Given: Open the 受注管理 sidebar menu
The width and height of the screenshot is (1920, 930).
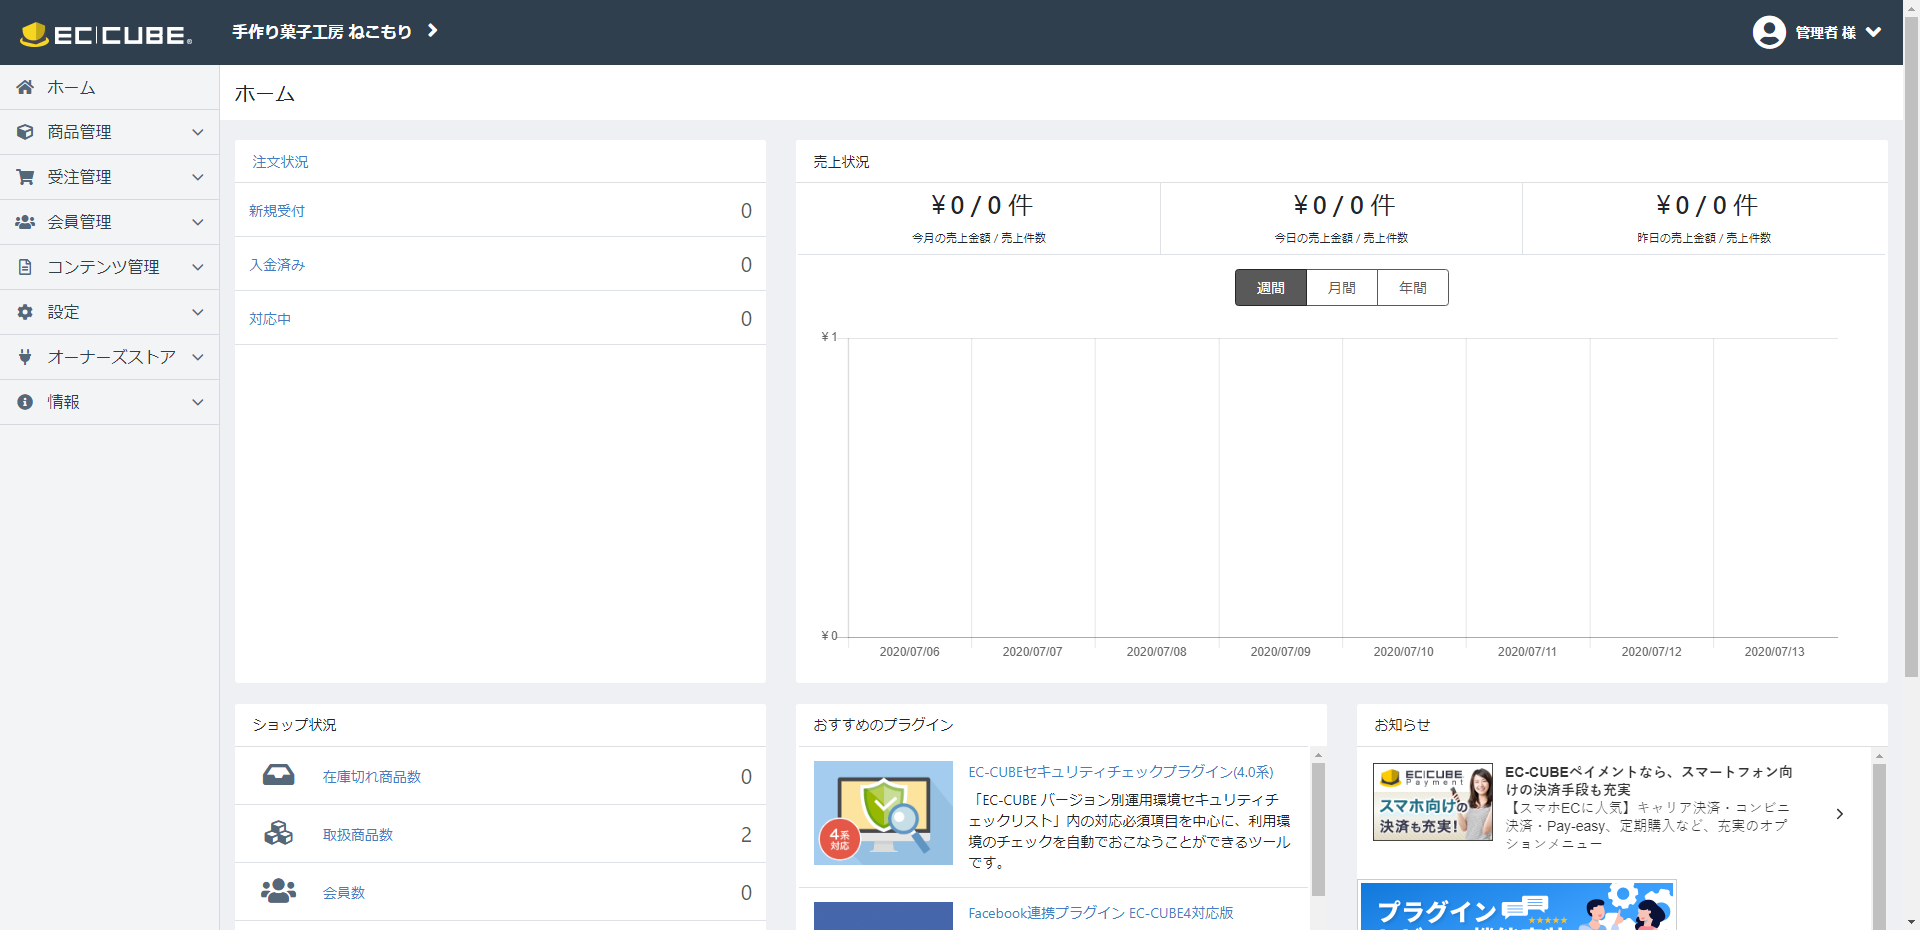Looking at the screenshot, I should (110, 177).
